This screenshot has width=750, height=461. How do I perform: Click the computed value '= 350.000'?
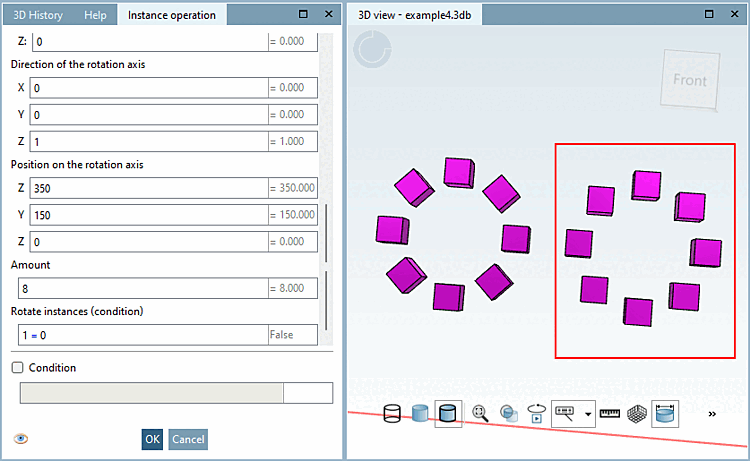pos(292,188)
